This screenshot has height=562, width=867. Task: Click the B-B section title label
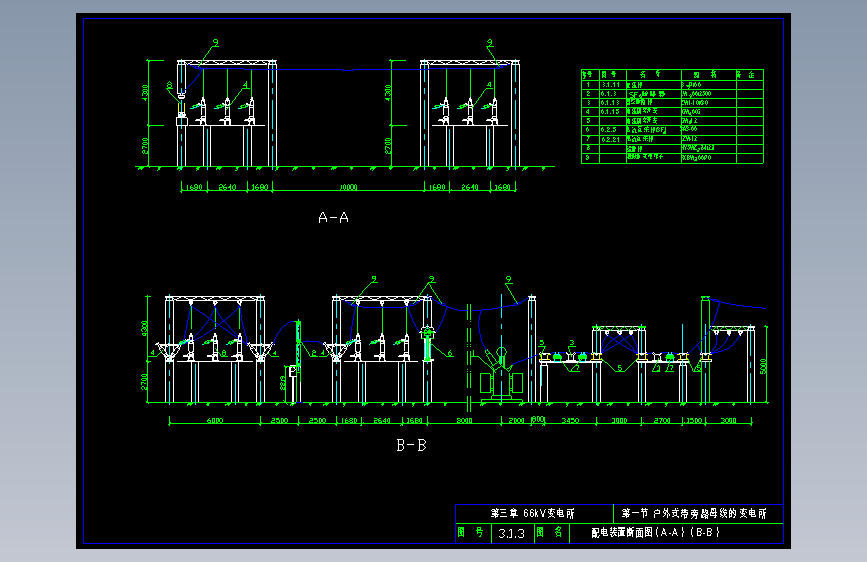(x=411, y=445)
